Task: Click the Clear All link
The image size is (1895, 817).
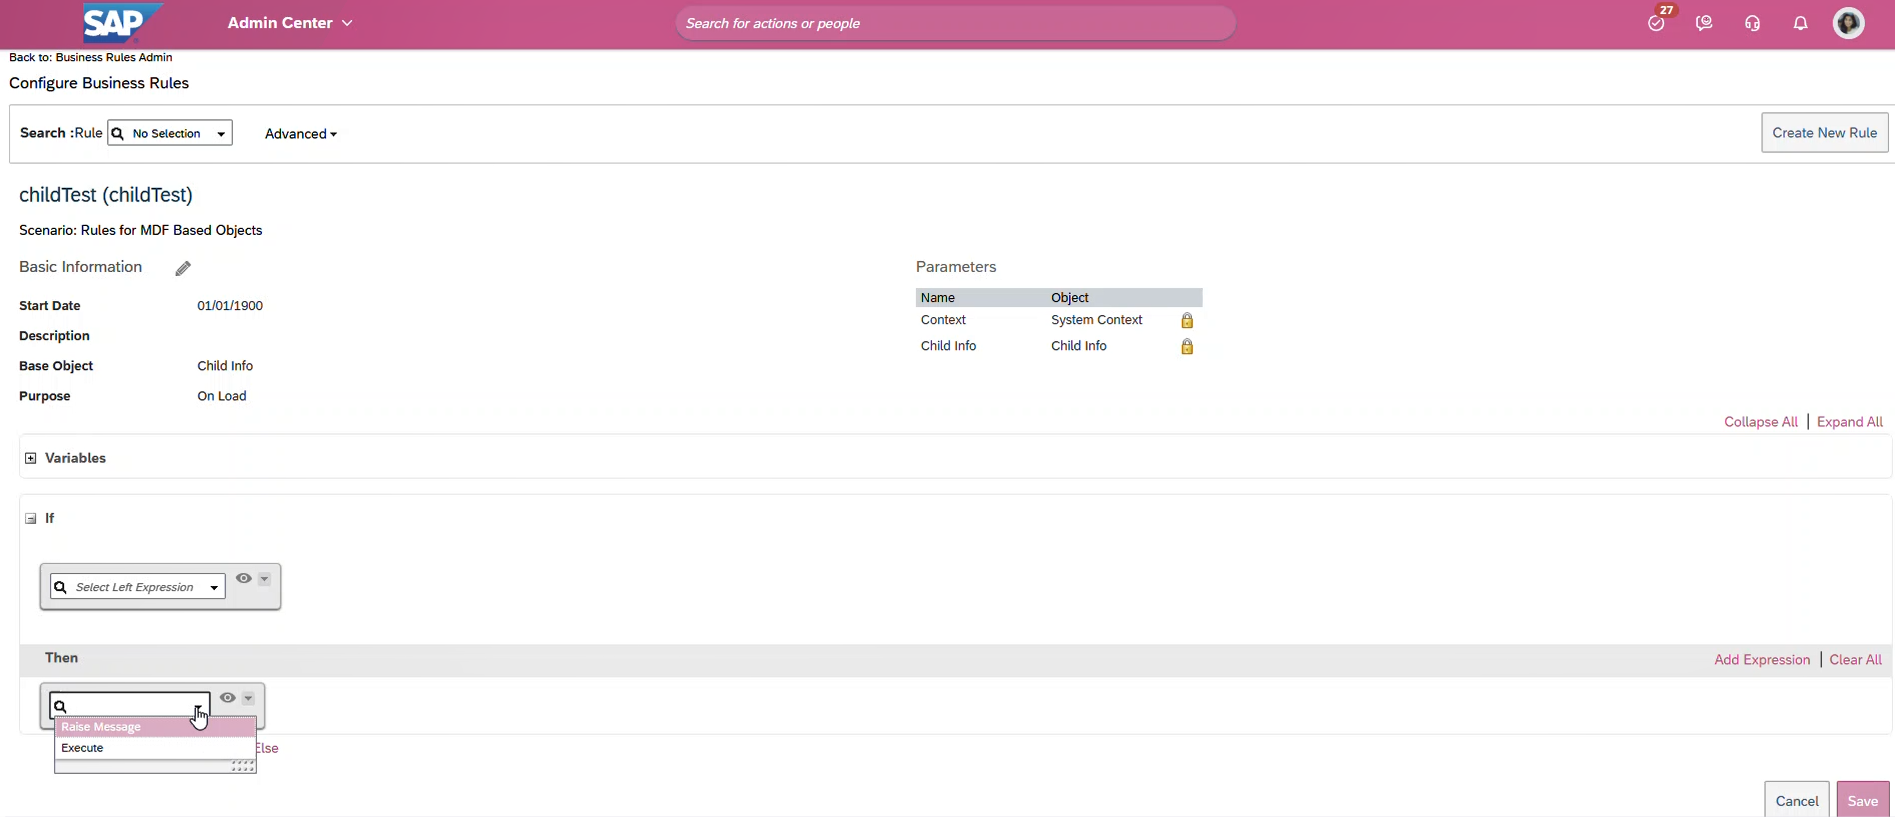Action: pyautogui.click(x=1855, y=660)
